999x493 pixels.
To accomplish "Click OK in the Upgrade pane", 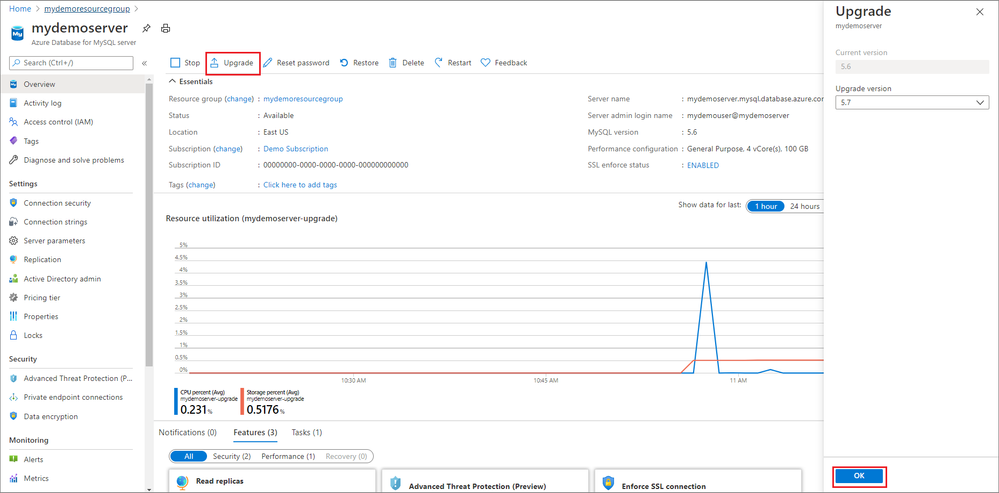I will pyautogui.click(x=859, y=476).
